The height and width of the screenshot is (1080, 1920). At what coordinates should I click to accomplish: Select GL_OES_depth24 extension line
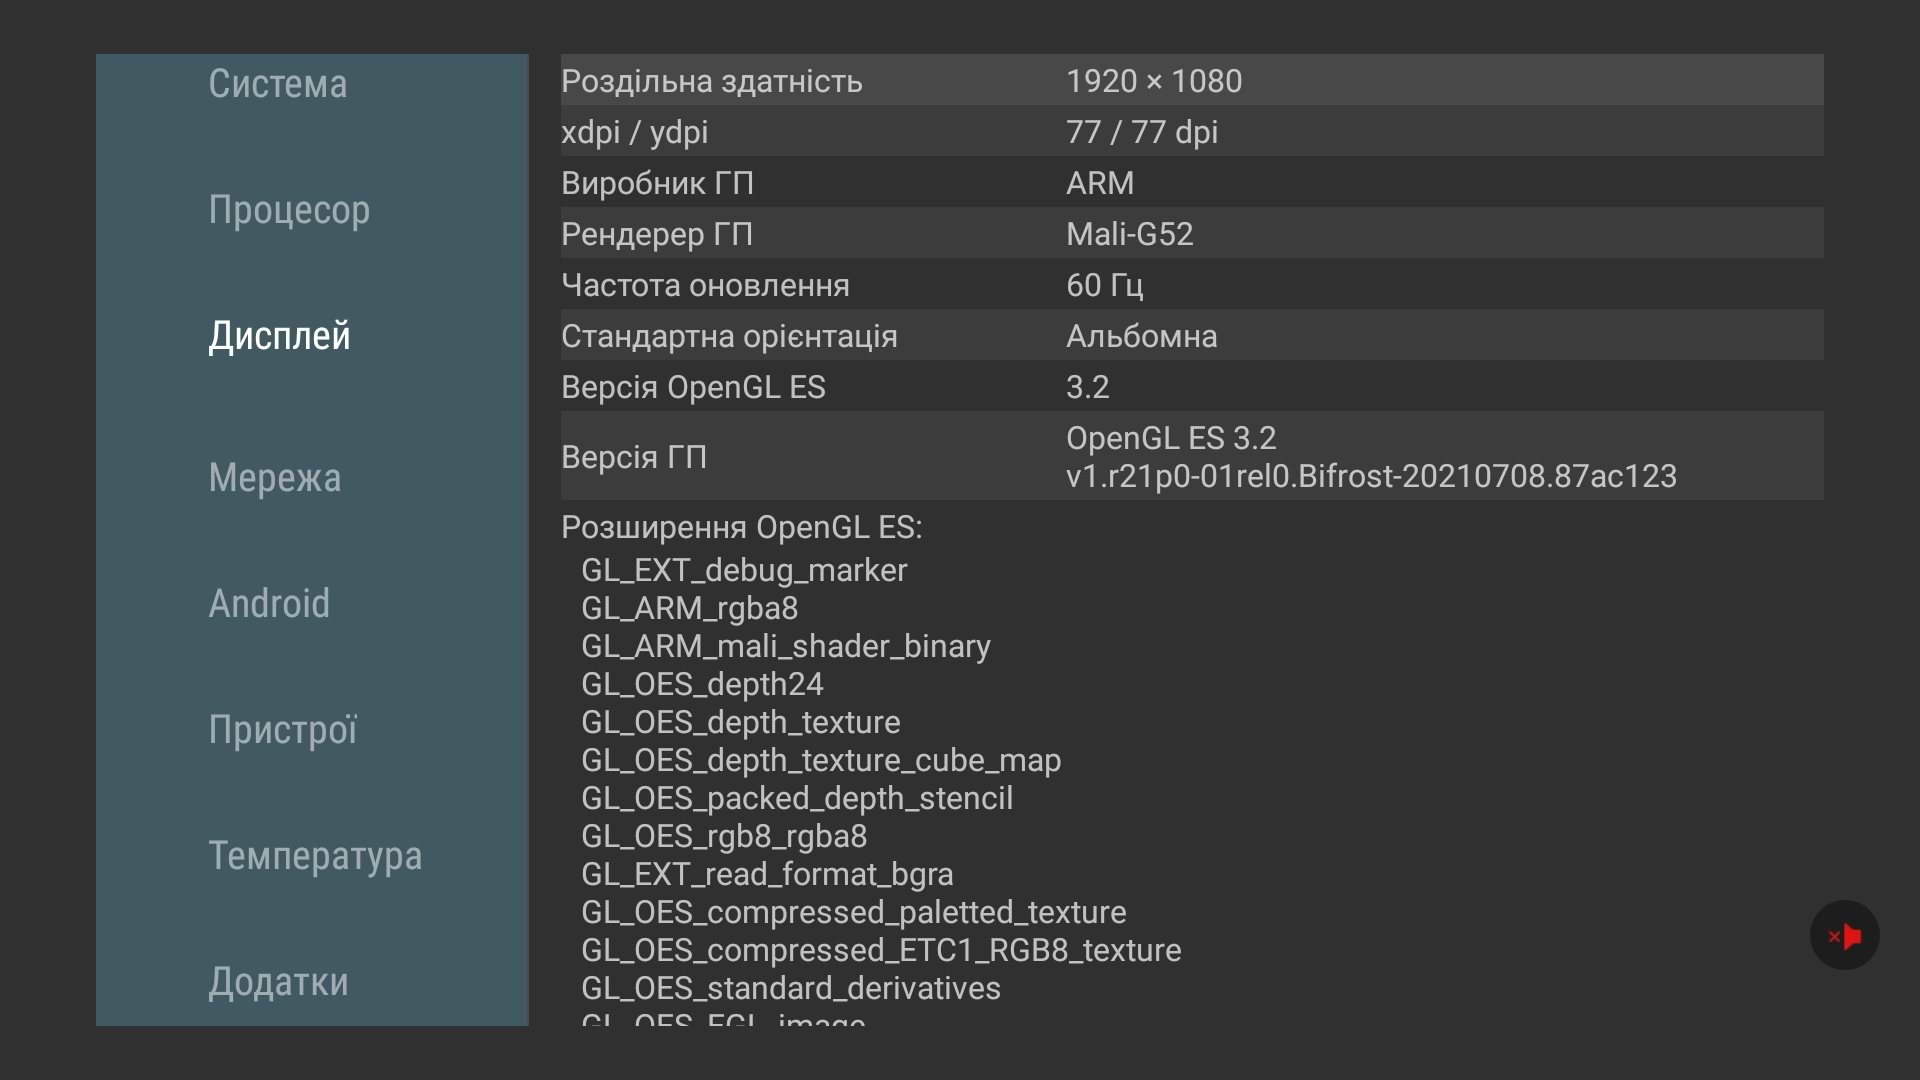[x=702, y=684]
